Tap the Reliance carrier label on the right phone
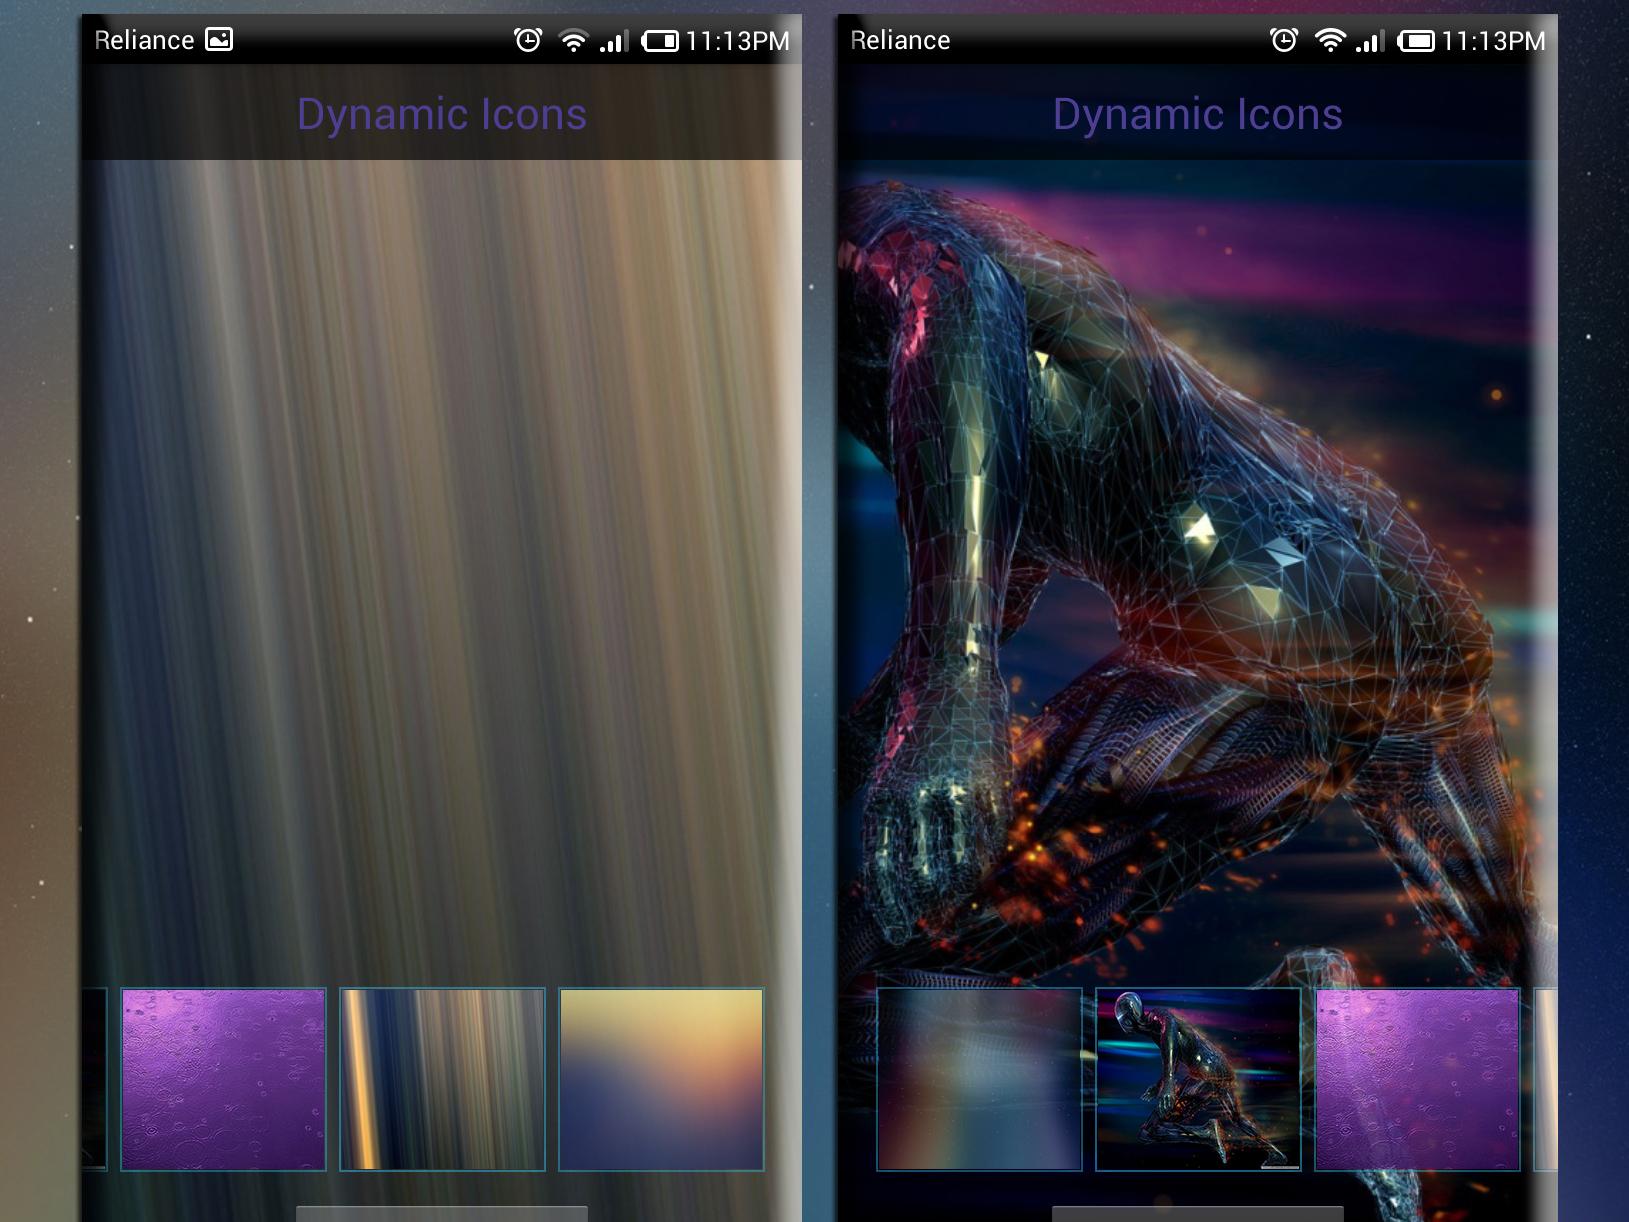Image resolution: width=1629 pixels, height=1222 pixels. pyautogui.click(x=900, y=40)
